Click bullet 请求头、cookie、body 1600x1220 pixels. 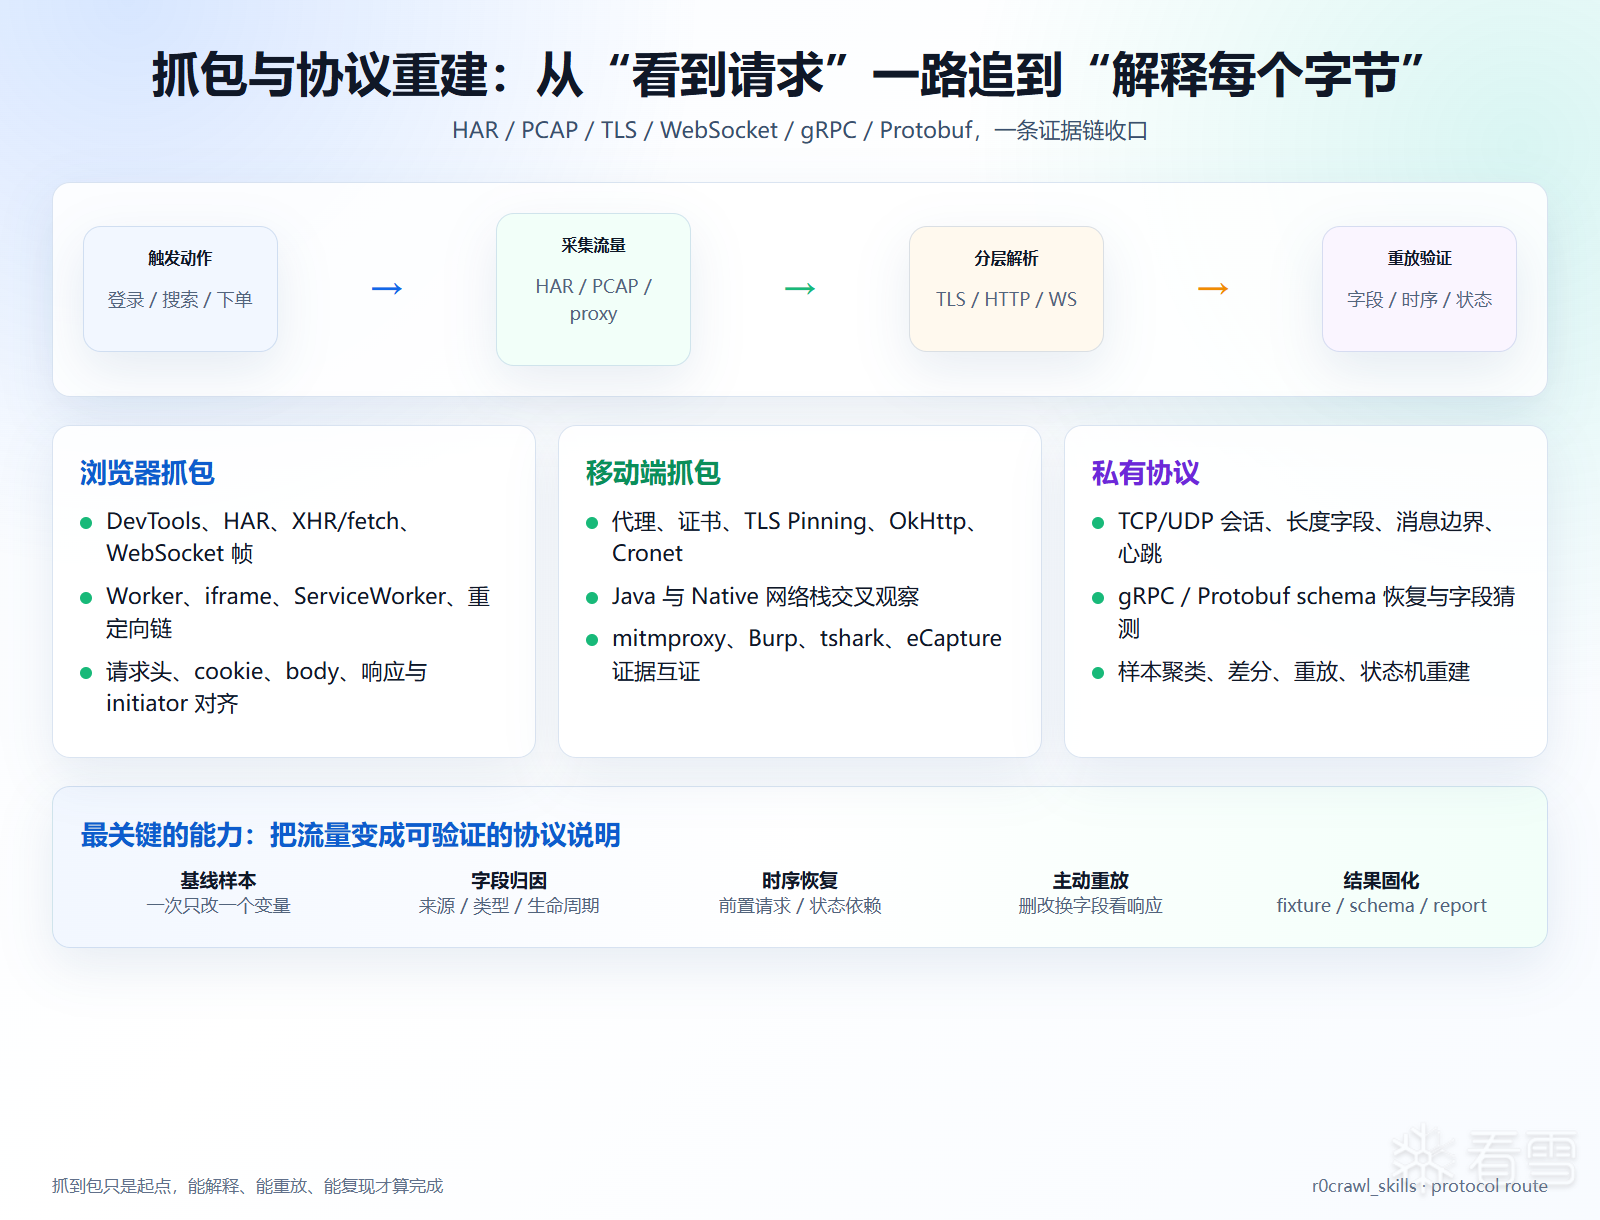pos(266,687)
